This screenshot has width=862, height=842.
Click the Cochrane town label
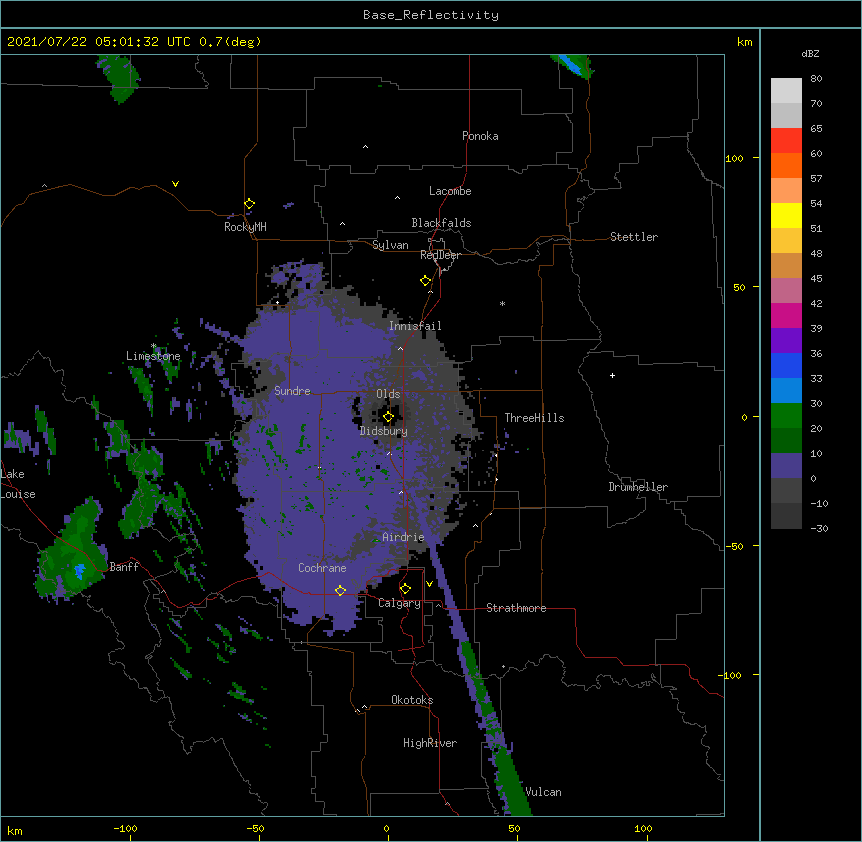[x=322, y=568]
